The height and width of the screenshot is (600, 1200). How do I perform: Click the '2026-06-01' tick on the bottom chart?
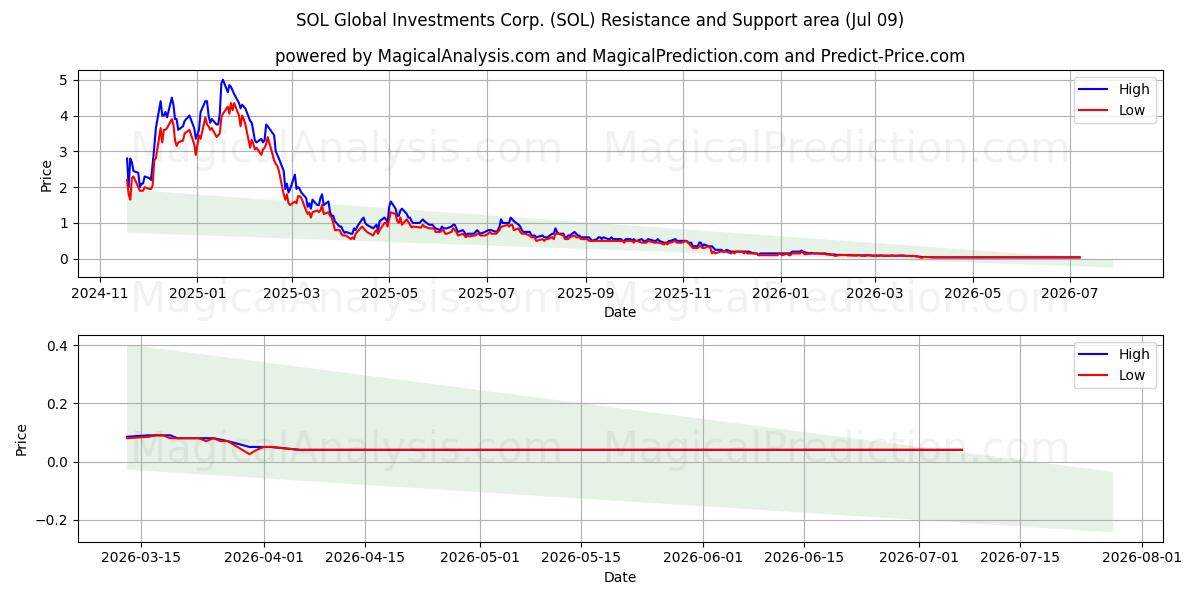click(705, 559)
